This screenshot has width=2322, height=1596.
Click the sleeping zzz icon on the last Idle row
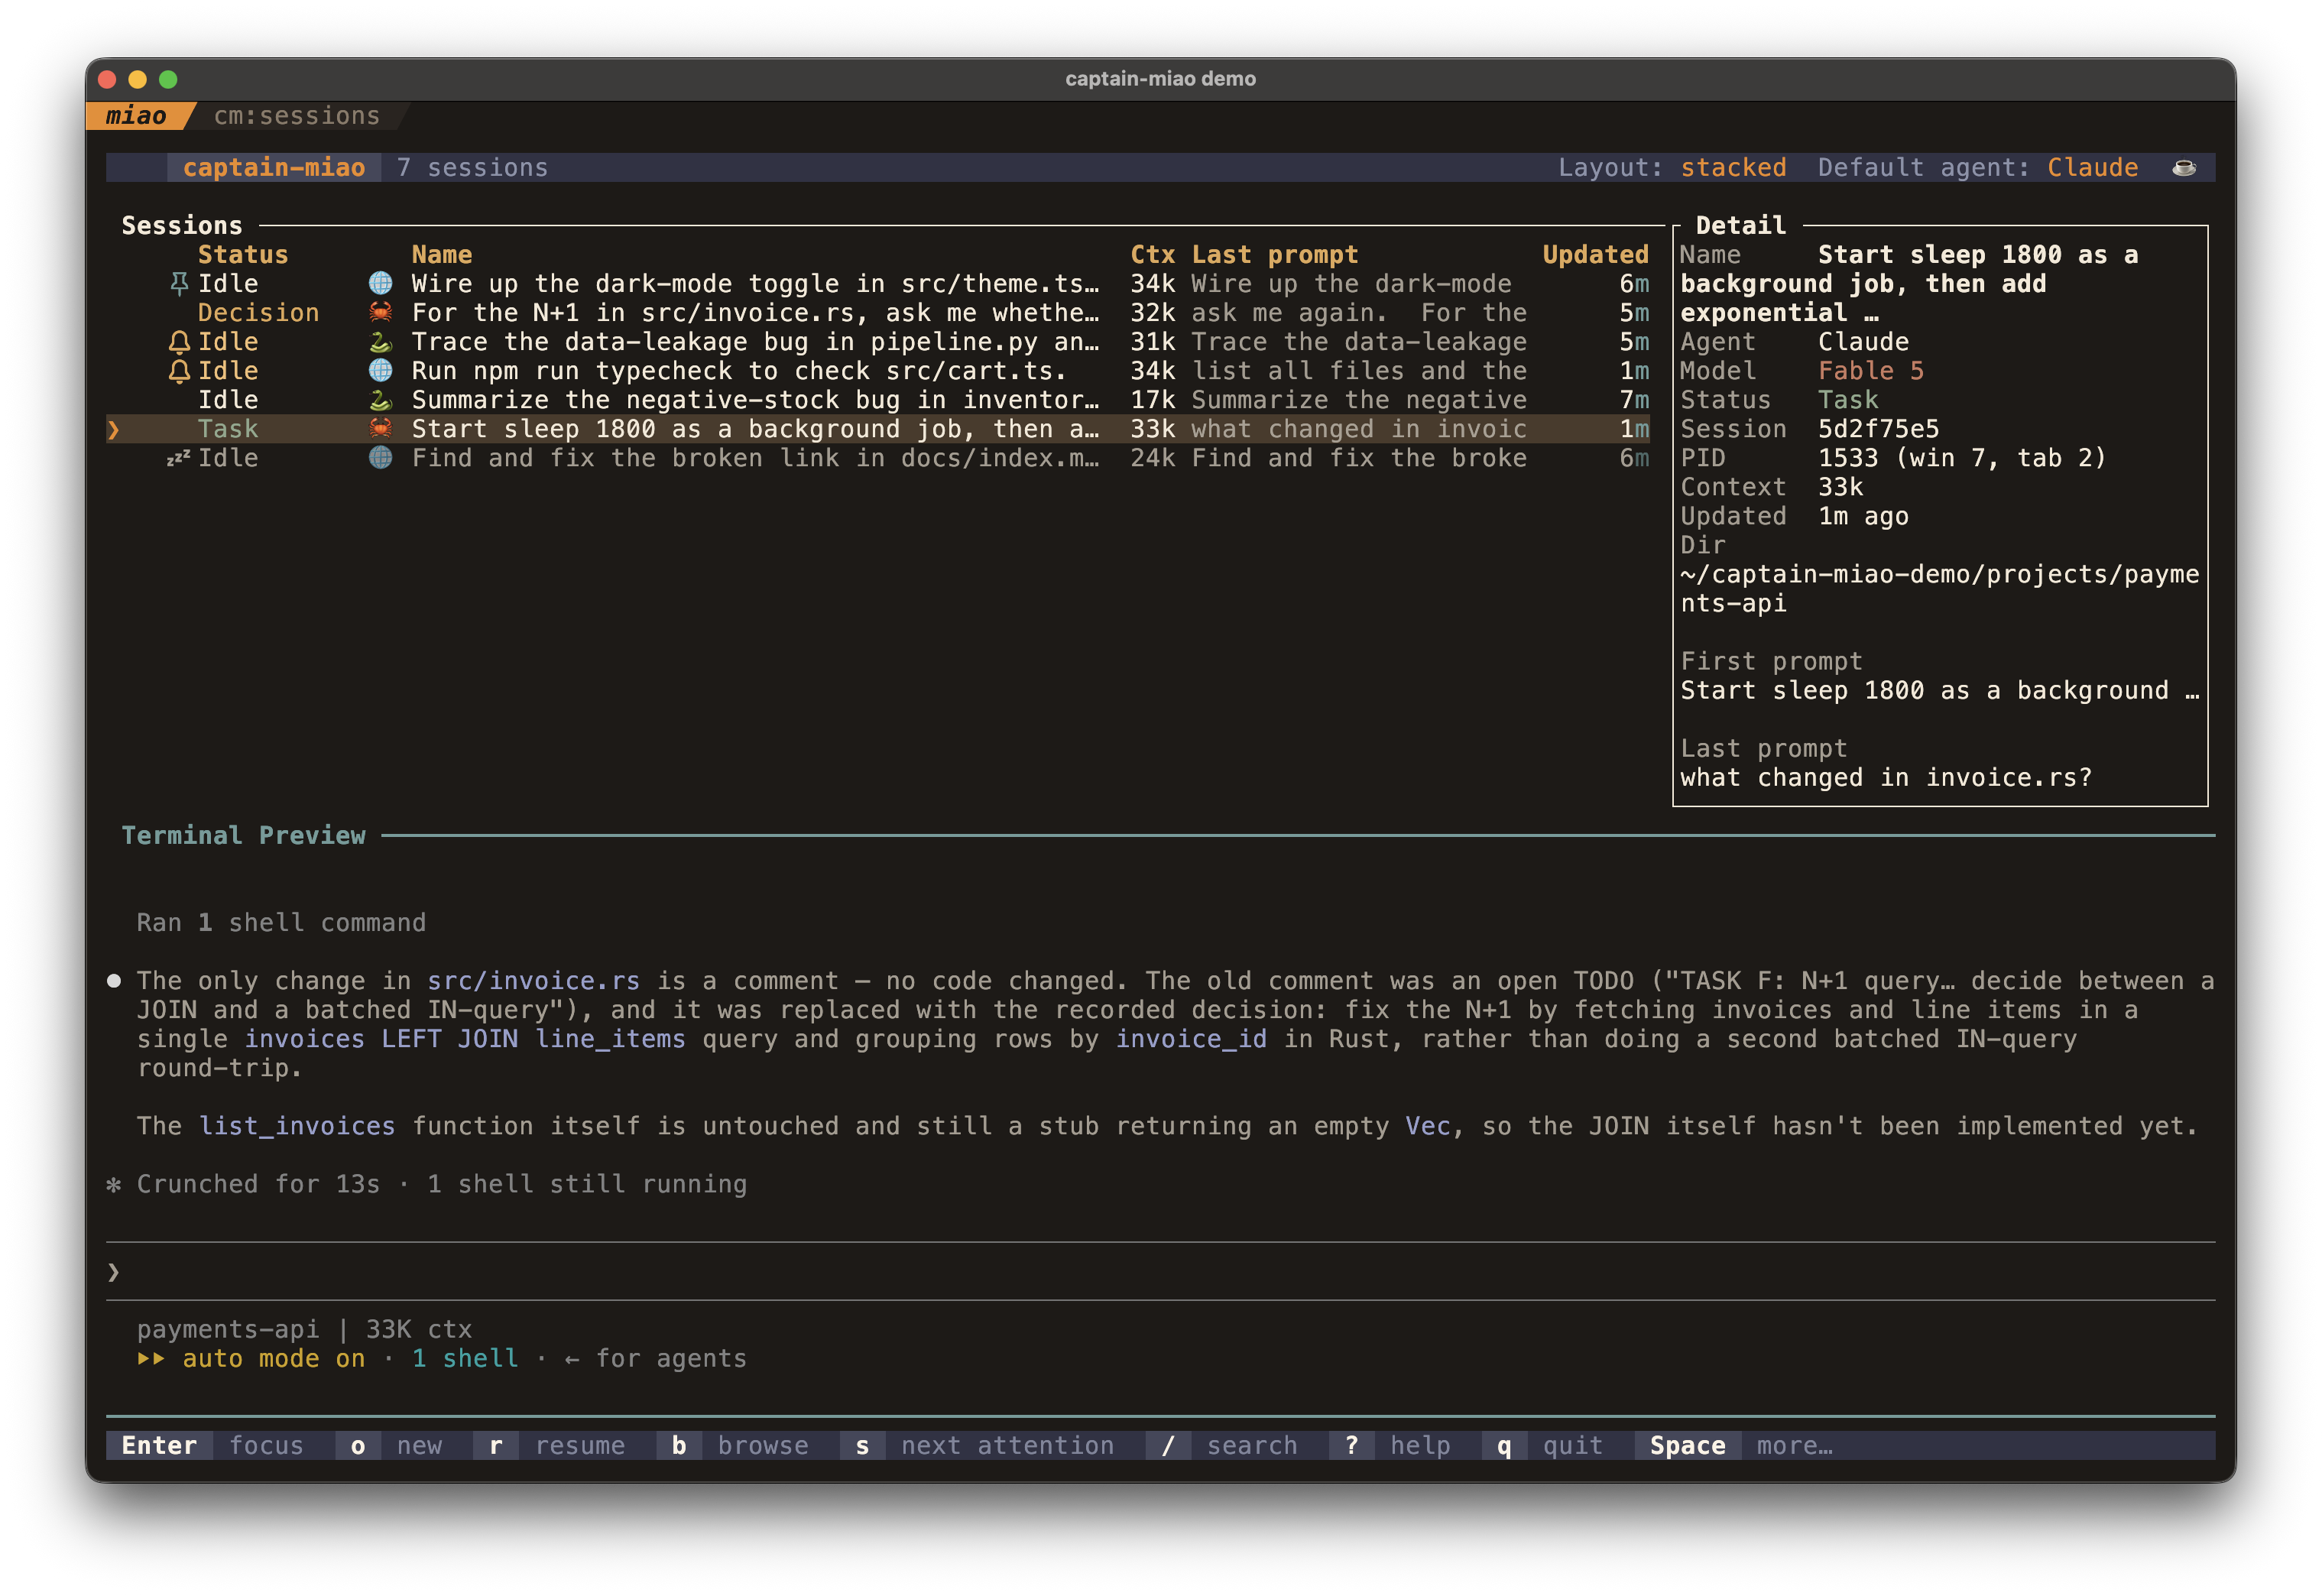point(178,458)
